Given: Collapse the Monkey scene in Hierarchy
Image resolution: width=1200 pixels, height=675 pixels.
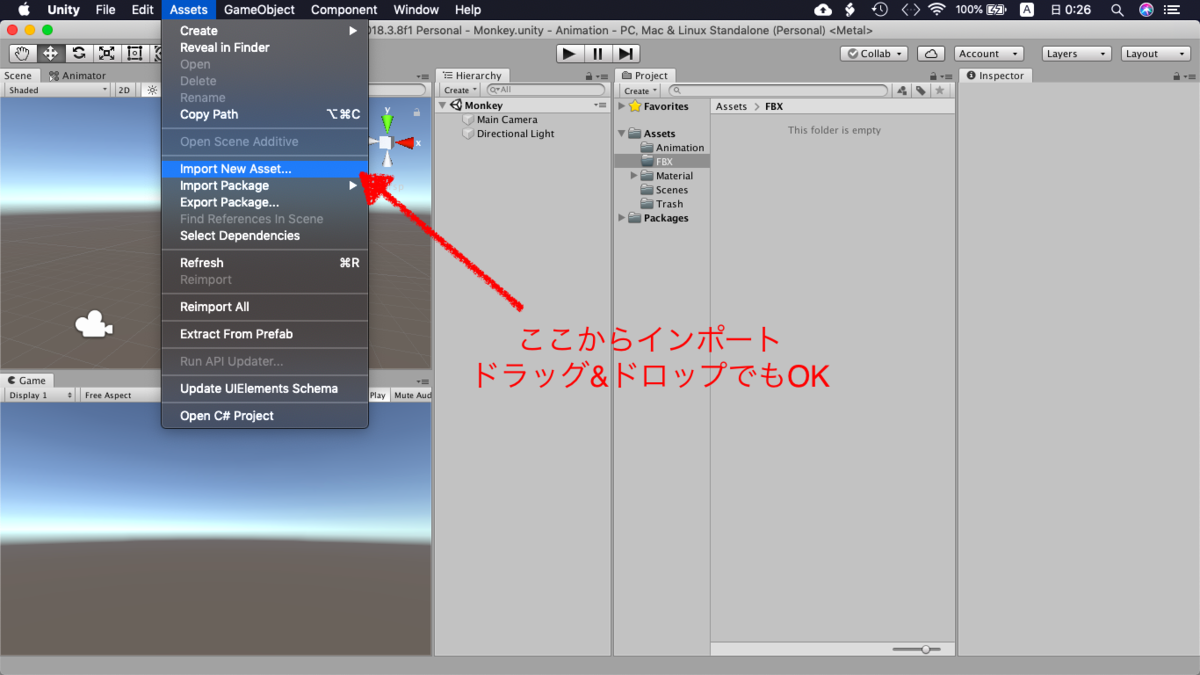Looking at the screenshot, I should (x=443, y=105).
